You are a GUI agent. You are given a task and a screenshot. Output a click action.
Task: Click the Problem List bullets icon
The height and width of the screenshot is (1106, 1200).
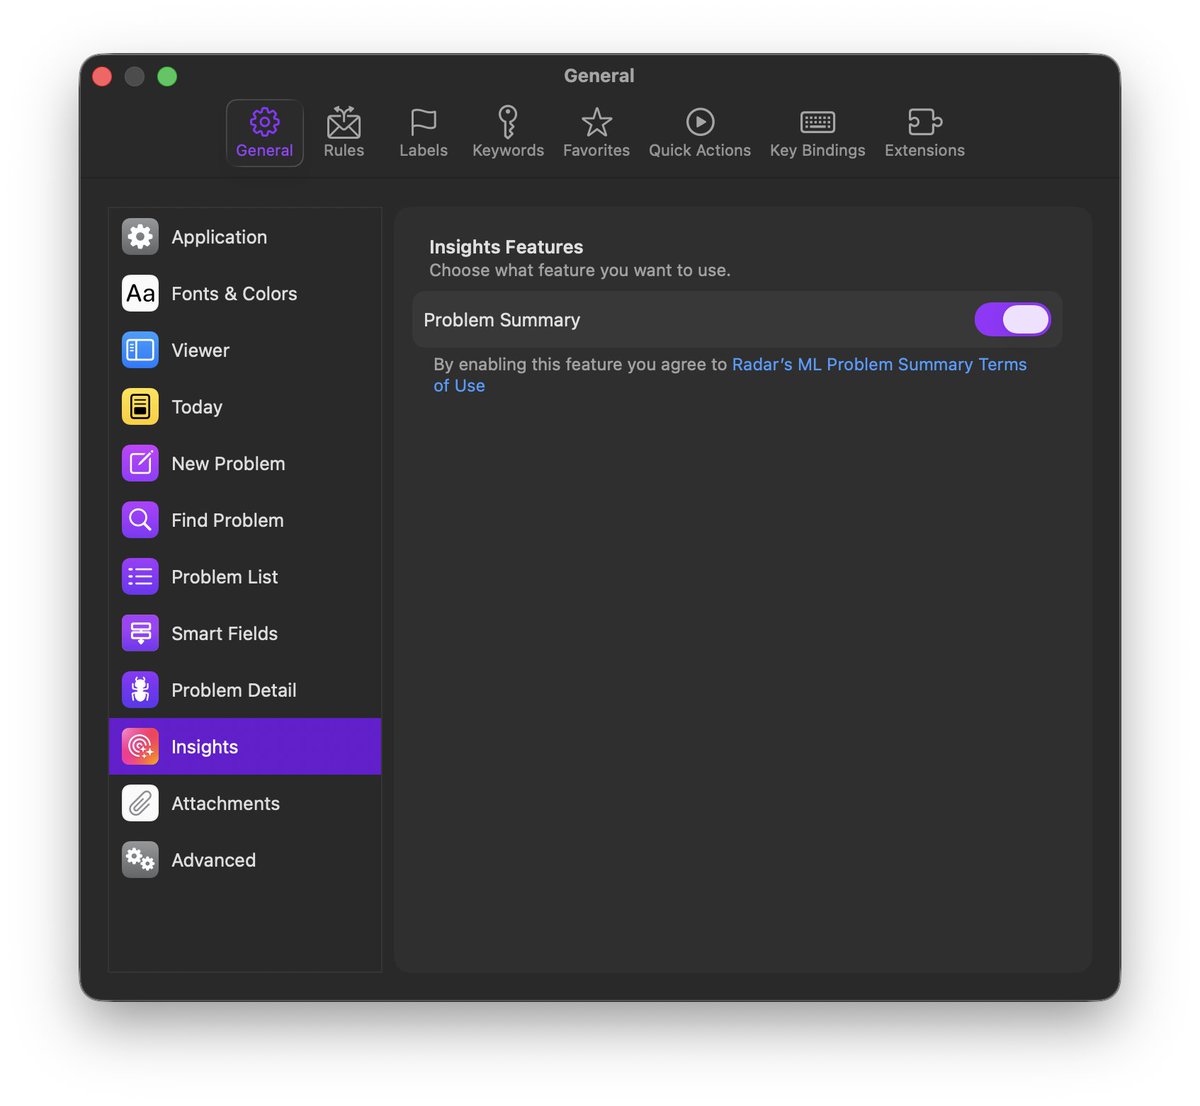[x=140, y=577]
